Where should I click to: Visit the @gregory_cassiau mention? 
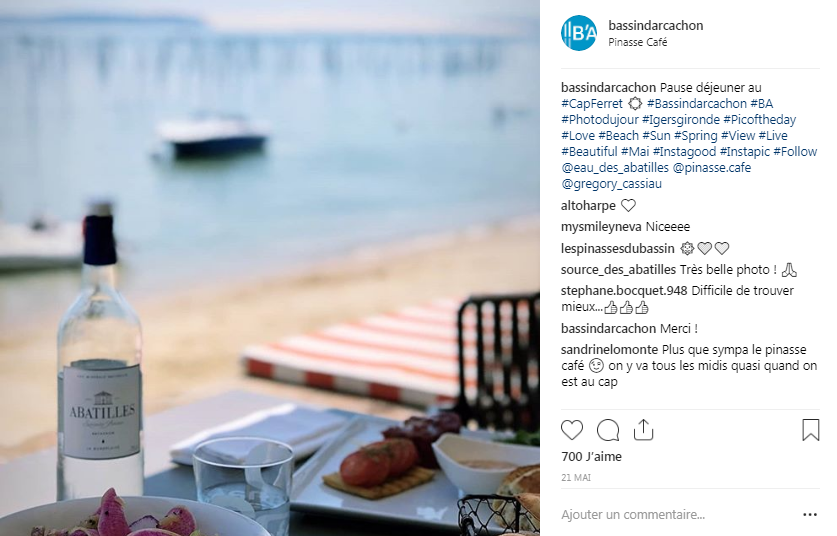pos(611,184)
